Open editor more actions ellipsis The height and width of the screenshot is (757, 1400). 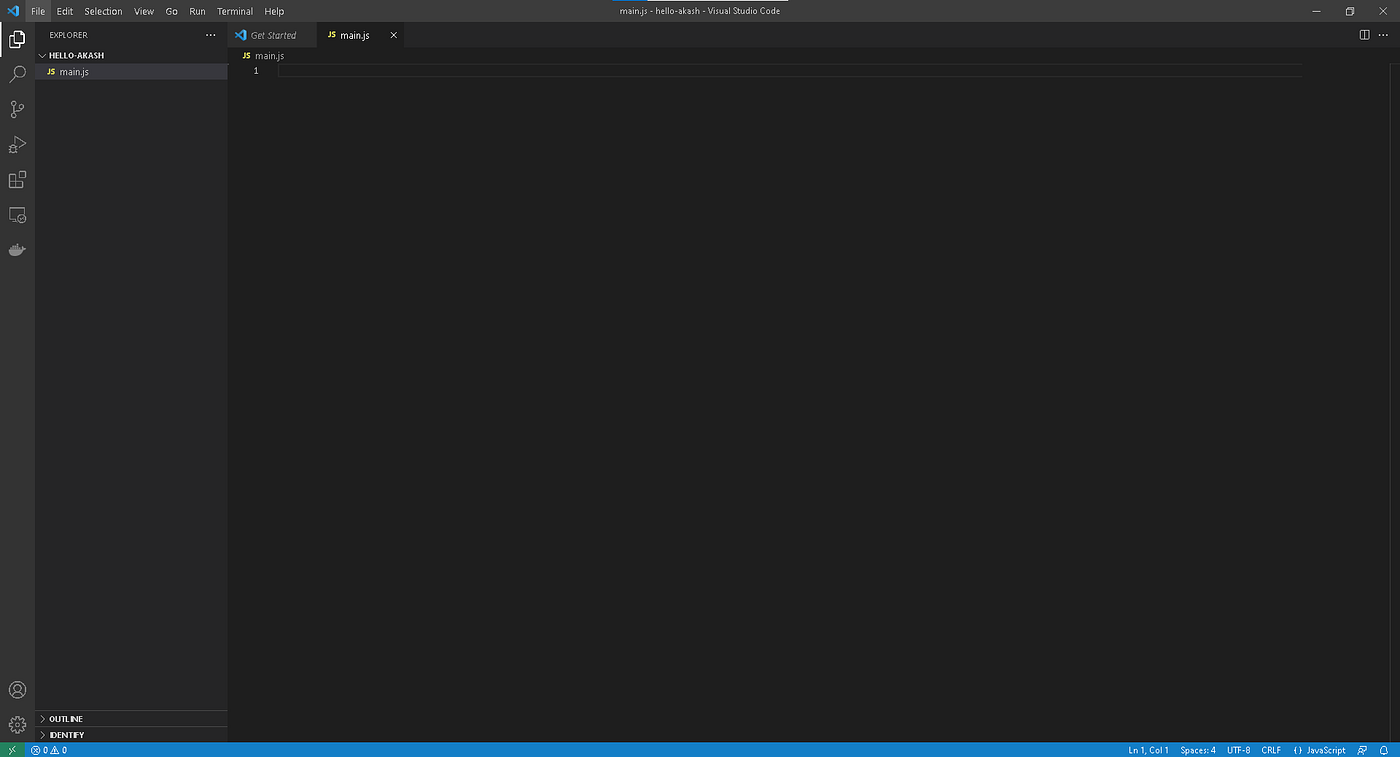click(1384, 35)
